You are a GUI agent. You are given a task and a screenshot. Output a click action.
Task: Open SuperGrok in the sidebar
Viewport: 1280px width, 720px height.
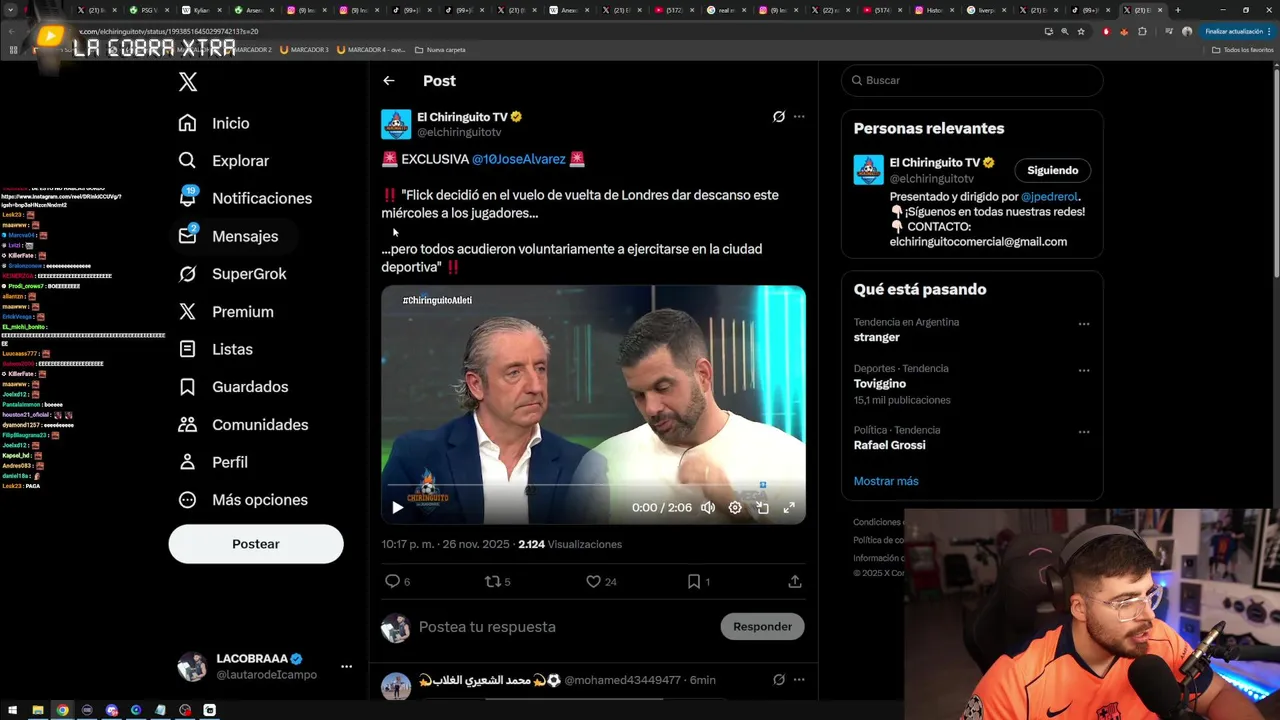tap(232, 274)
